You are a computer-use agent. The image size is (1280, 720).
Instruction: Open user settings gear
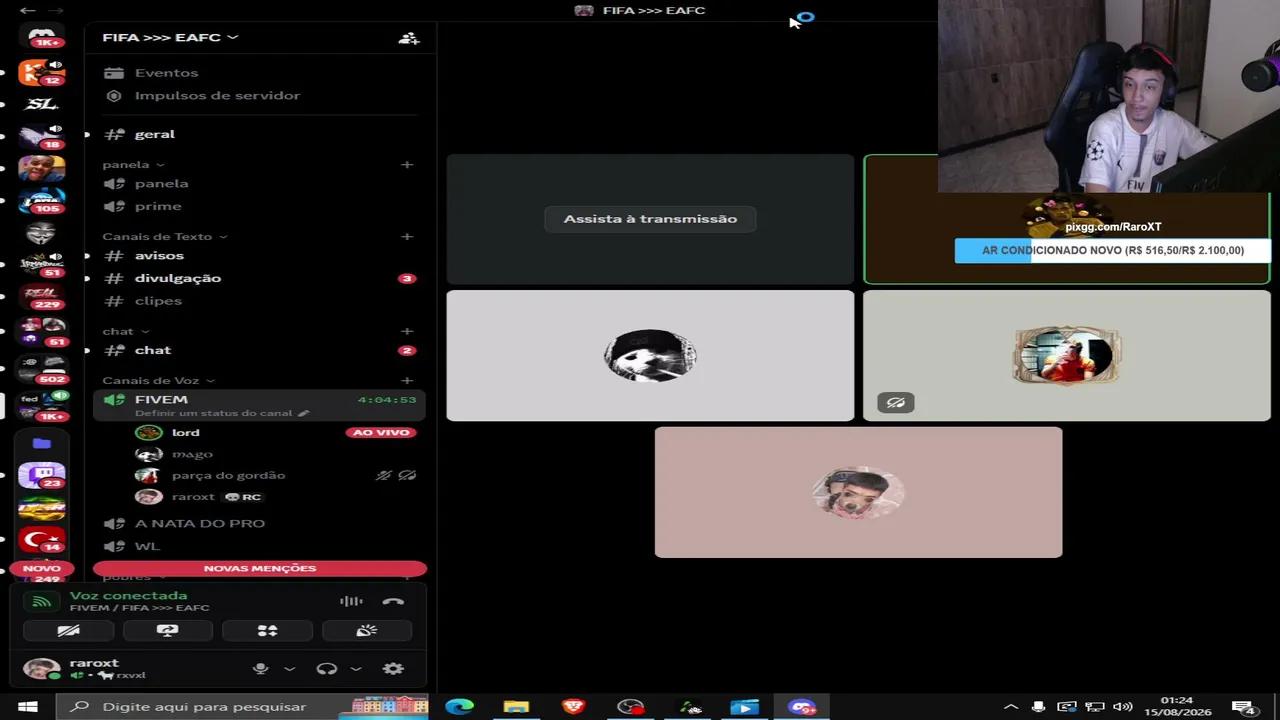[393, 669]
